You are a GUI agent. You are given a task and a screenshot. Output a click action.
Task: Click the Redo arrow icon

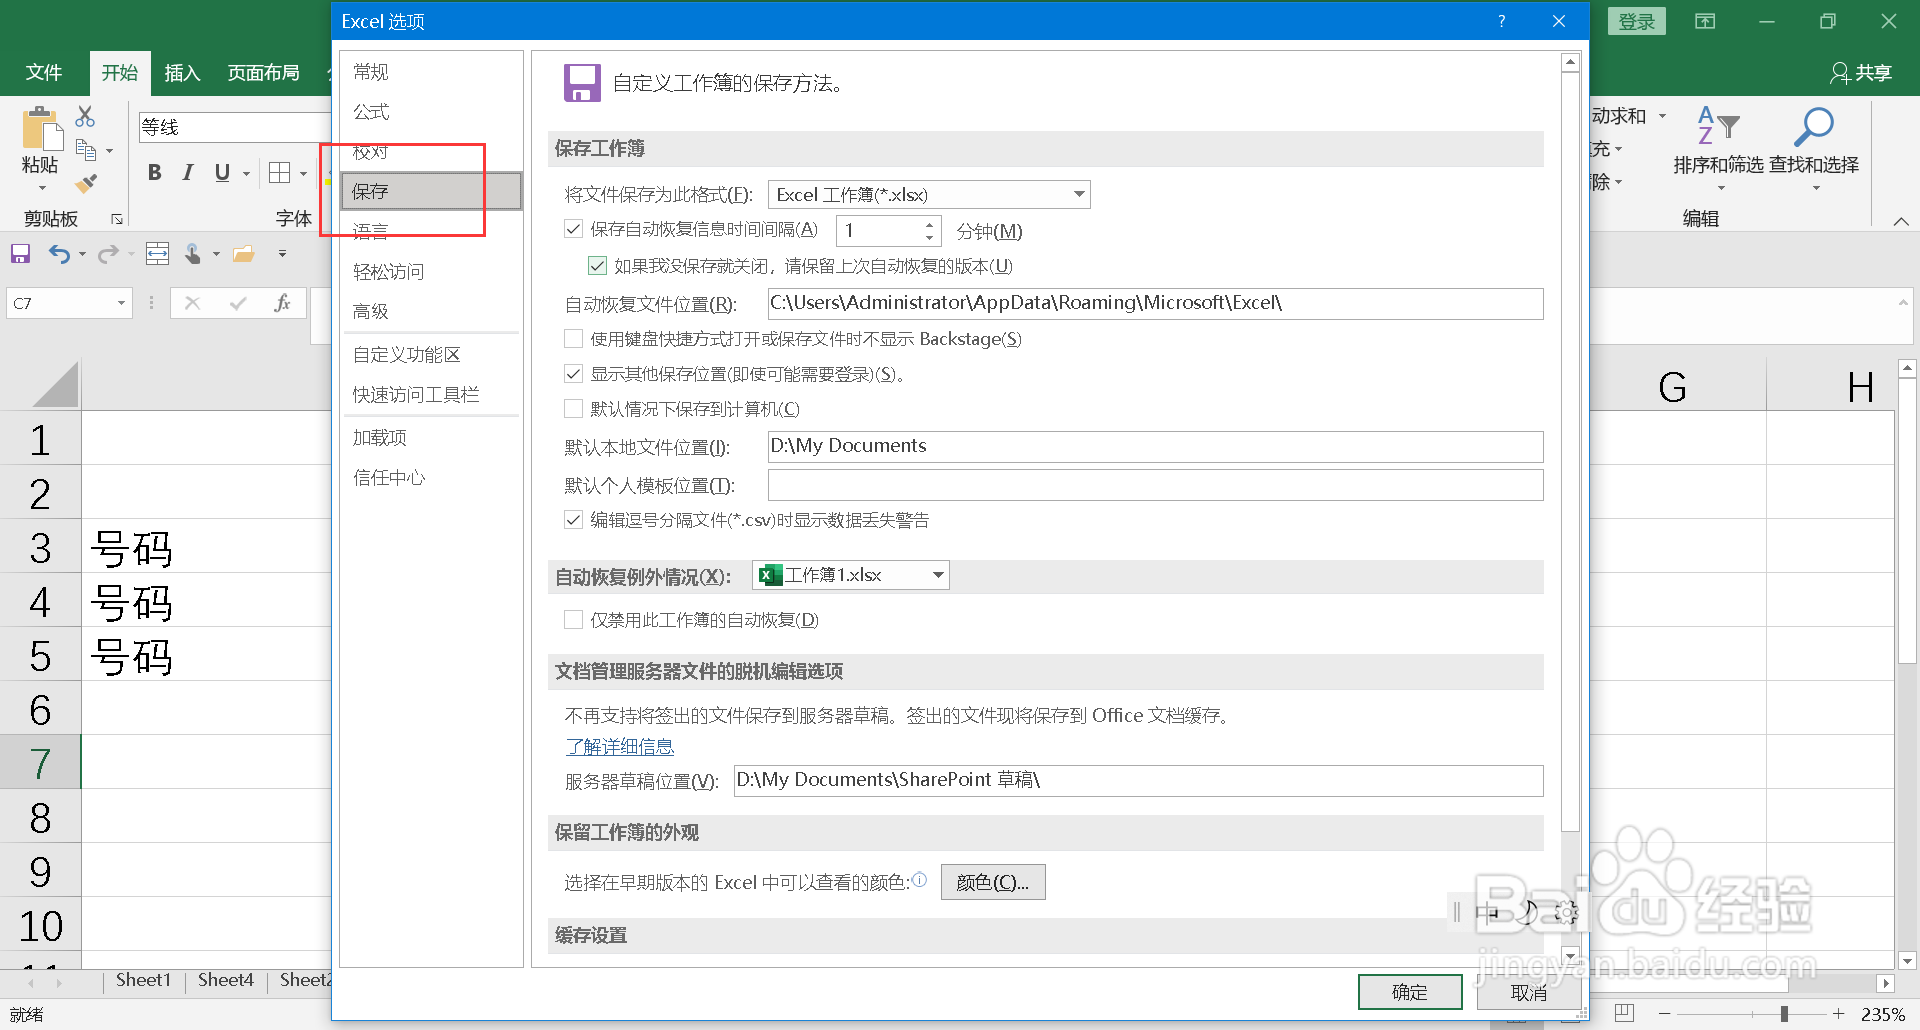point(108,254)
